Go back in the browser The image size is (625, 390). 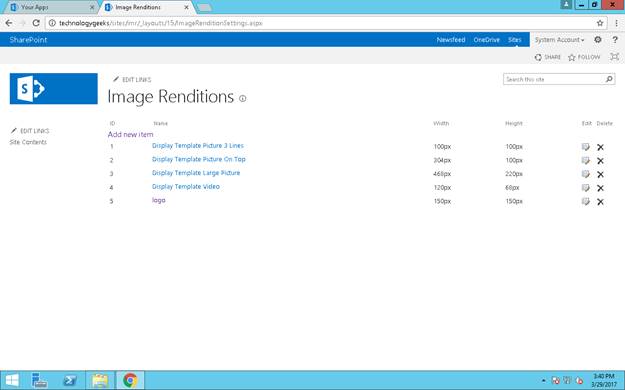click(x=9, y=23)
